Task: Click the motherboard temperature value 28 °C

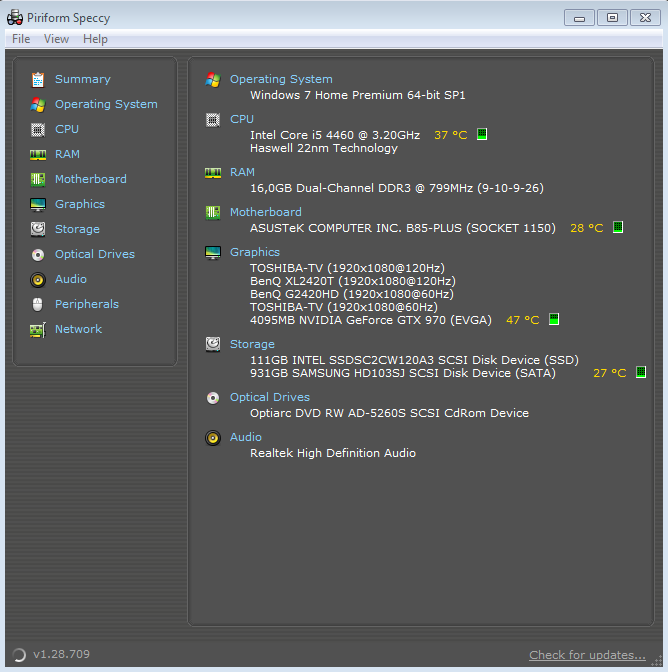Action: pyautogui.click(x=587, y=228)
